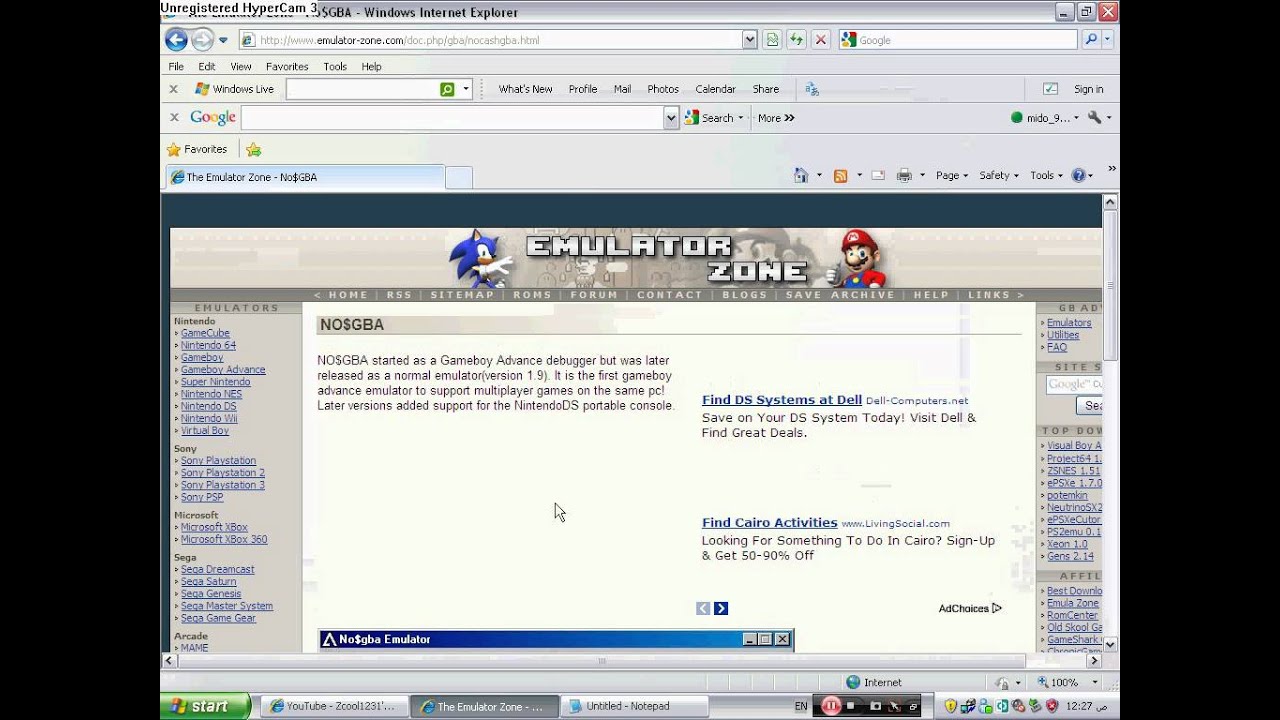Click the Print icon
This screenshot has height=720, width=1280.
pyautogui.click(x=904, y=175)
